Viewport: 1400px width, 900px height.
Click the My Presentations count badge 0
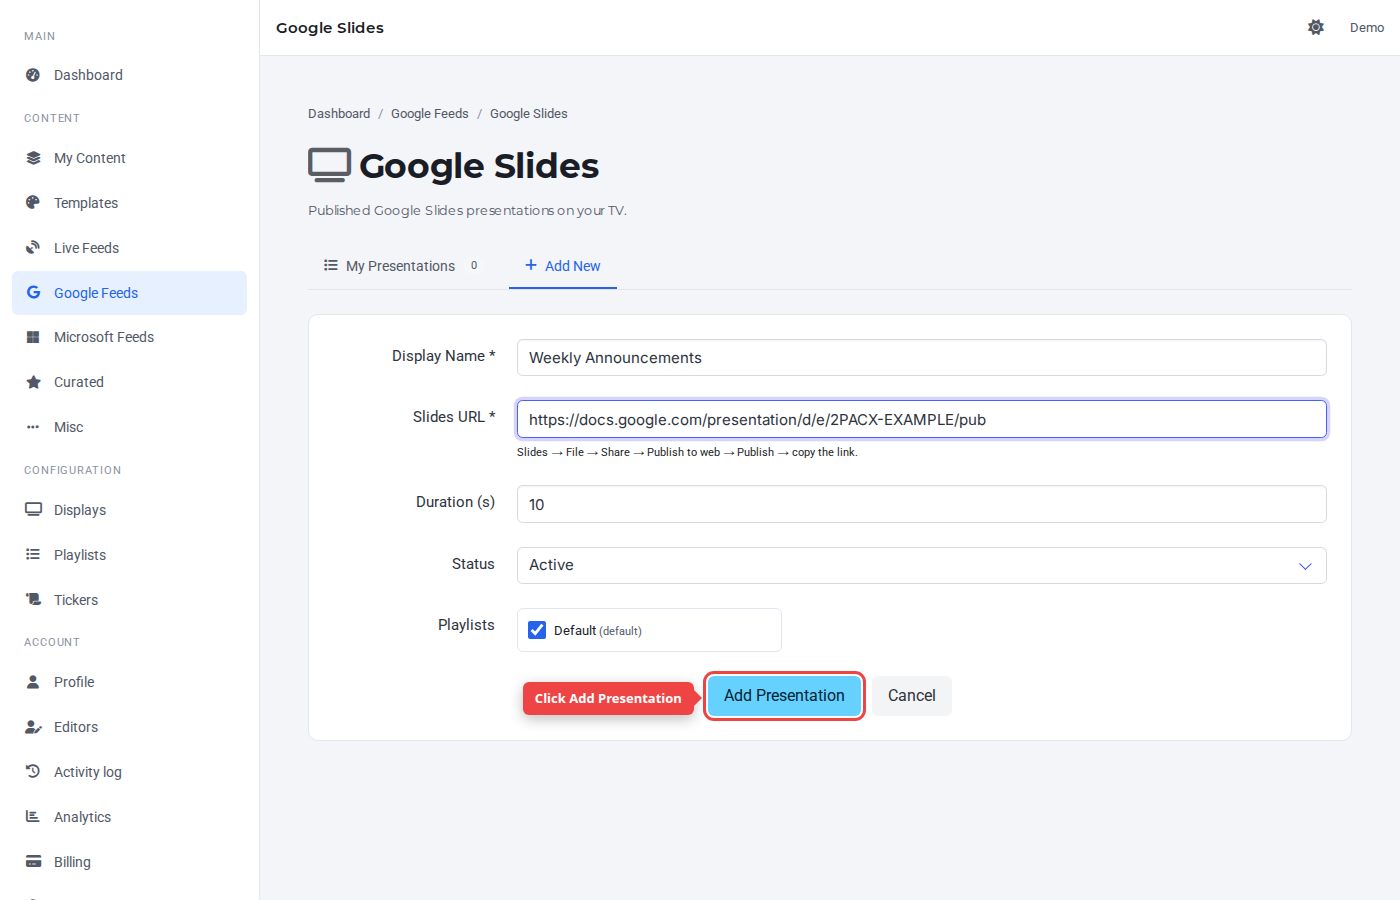tap(474, 266)
